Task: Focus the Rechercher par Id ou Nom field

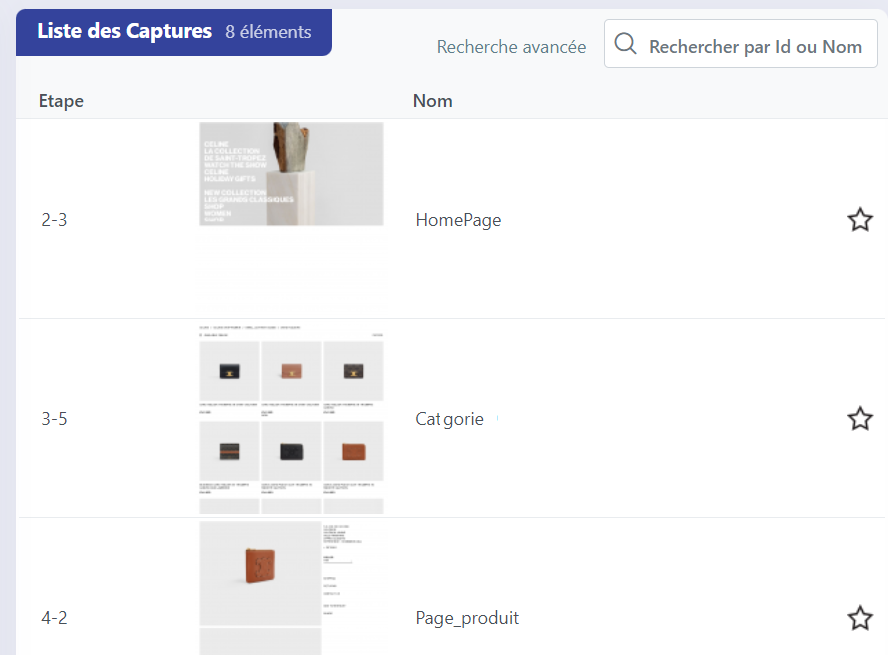Action: [741, 44]
